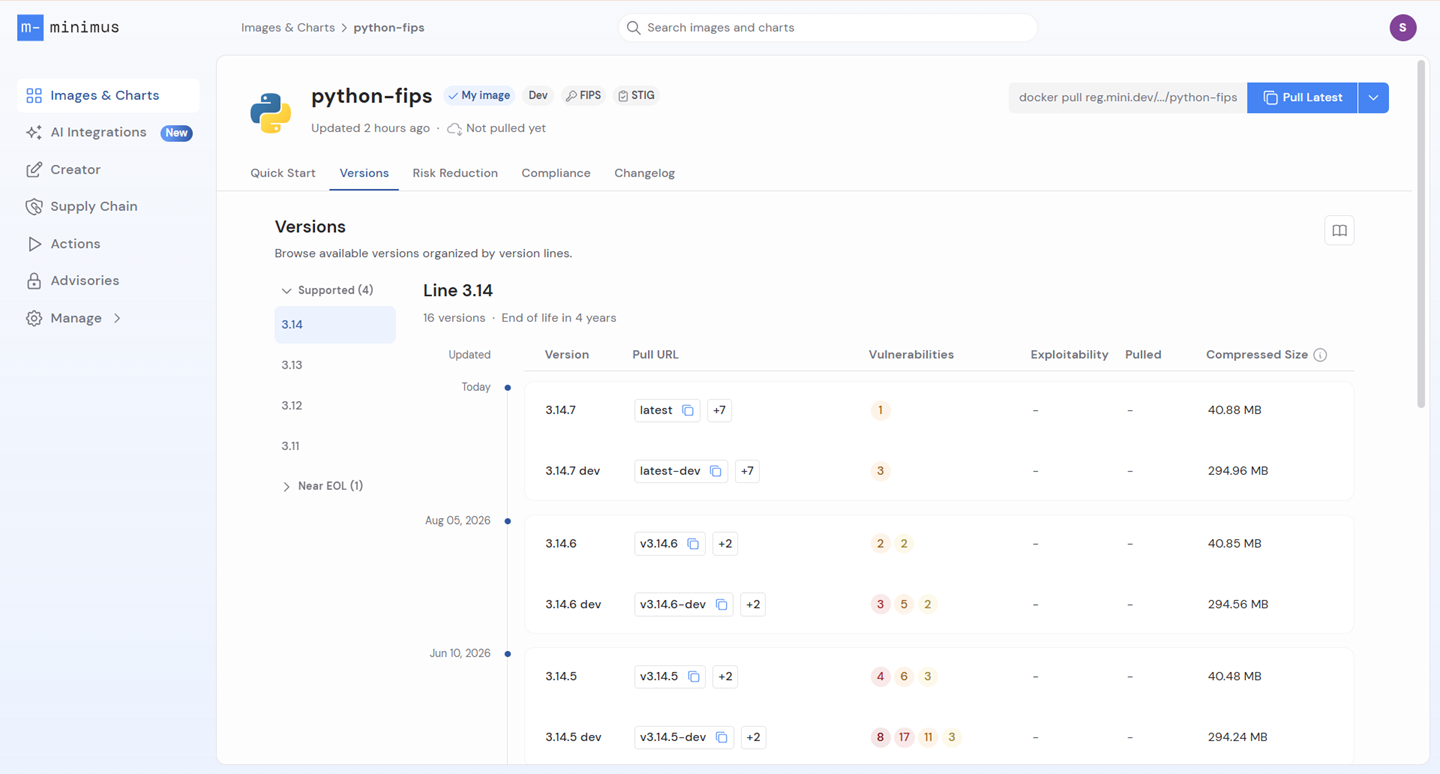Click the page vertical scrollbar
This screenshot has height=774, width=1440.
point(1422,234)
